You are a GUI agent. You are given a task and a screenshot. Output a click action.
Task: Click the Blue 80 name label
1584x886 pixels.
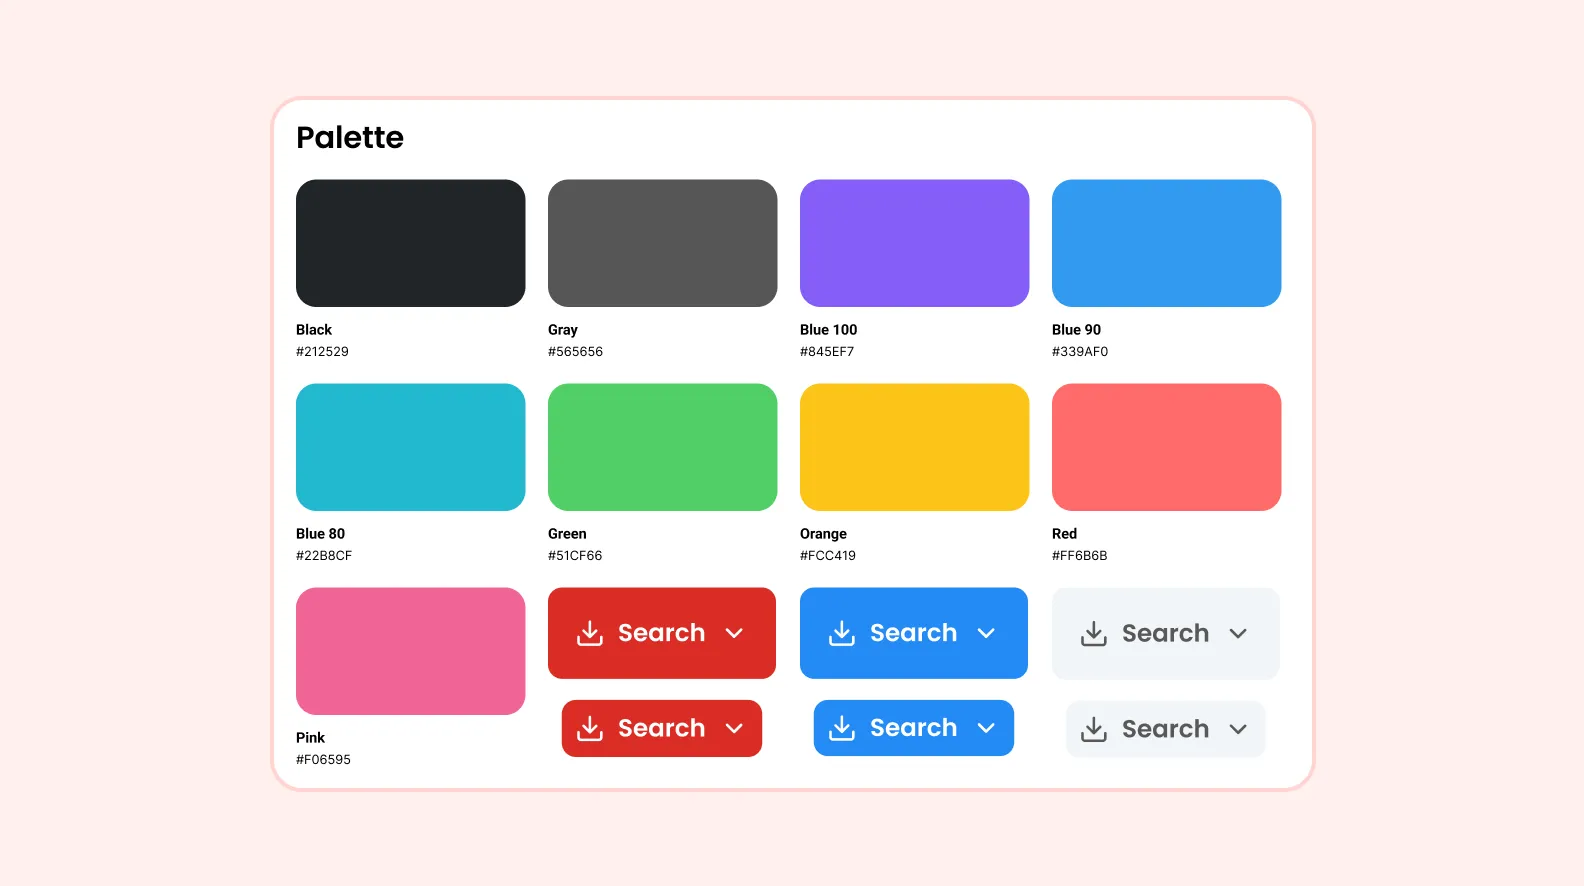[321, 534]
